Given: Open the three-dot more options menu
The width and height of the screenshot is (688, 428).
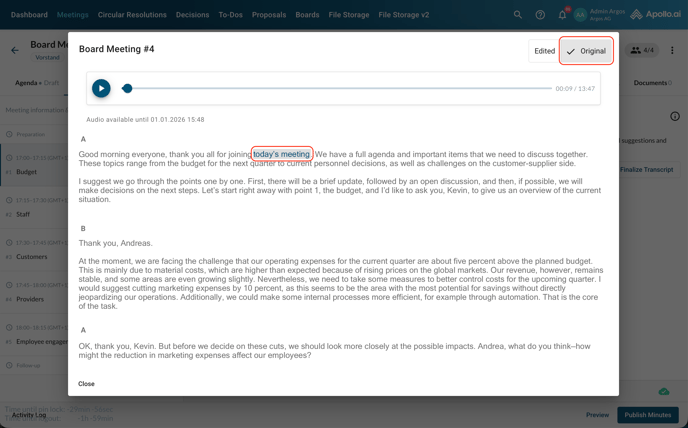Looking at the screenshot, I should 672,50.
